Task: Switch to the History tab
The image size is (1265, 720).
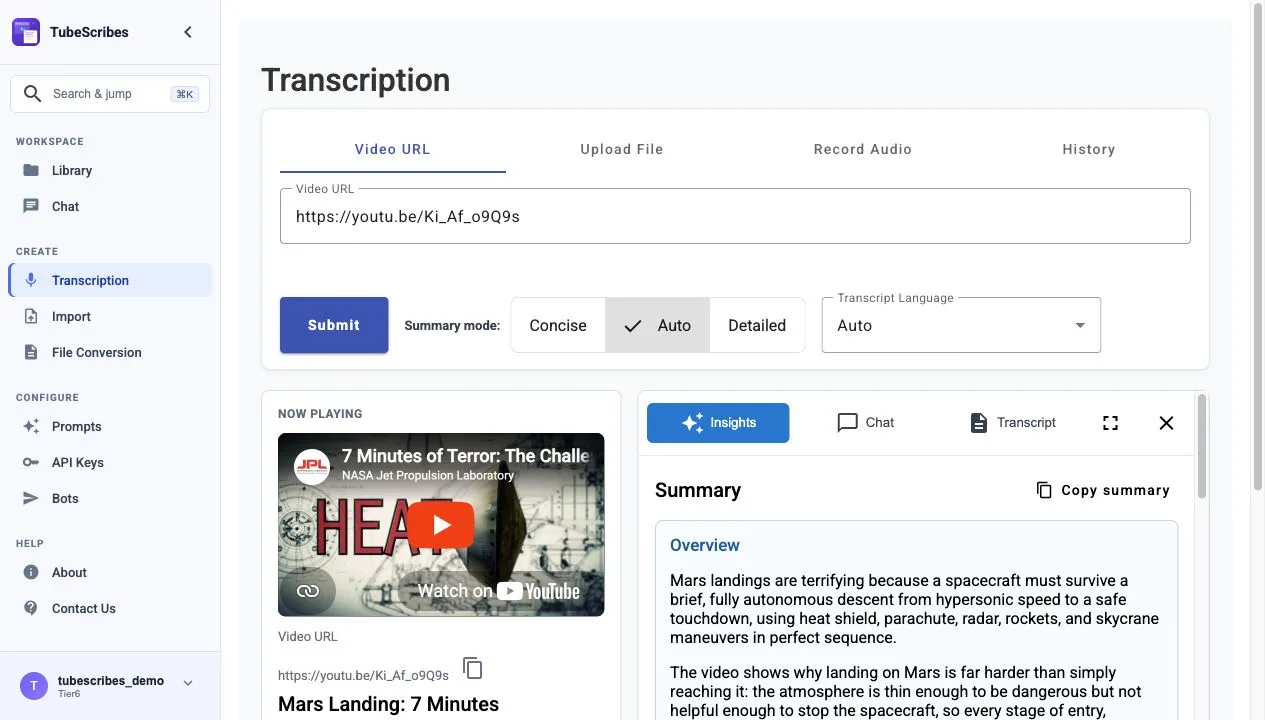Action: pos(1089,149)
